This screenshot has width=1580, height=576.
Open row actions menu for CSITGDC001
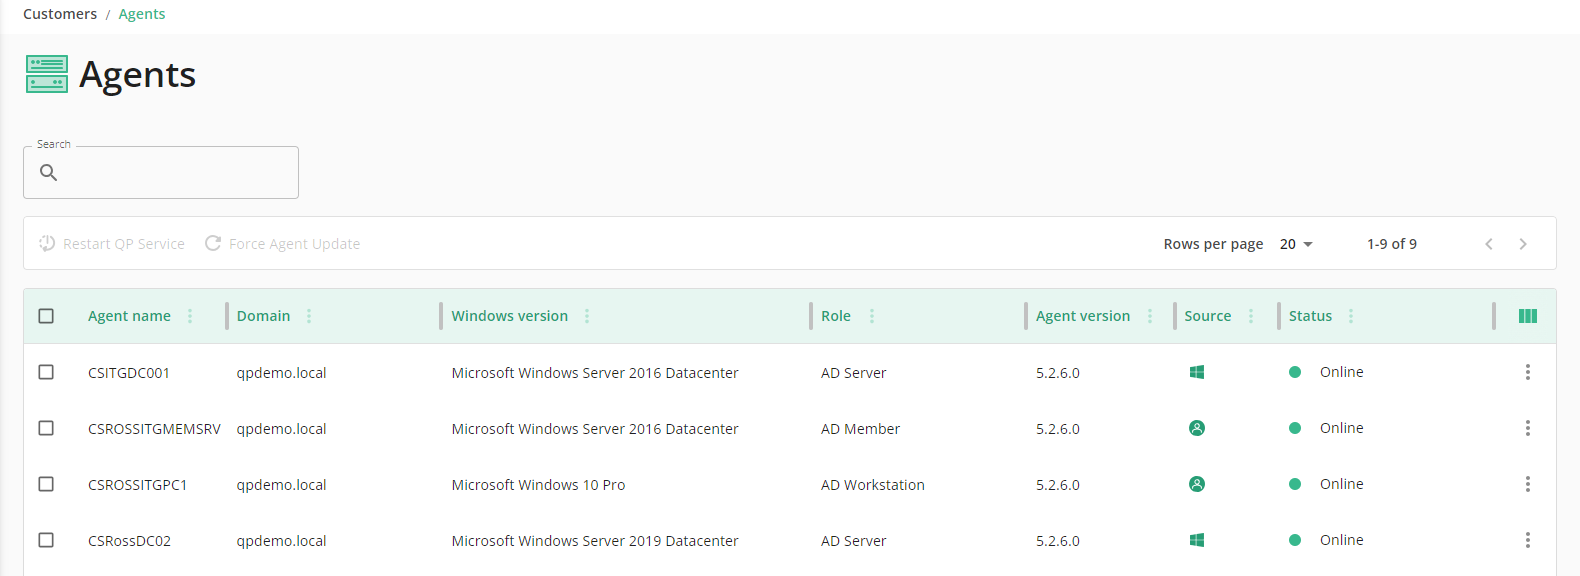(x=1527, y=372)
